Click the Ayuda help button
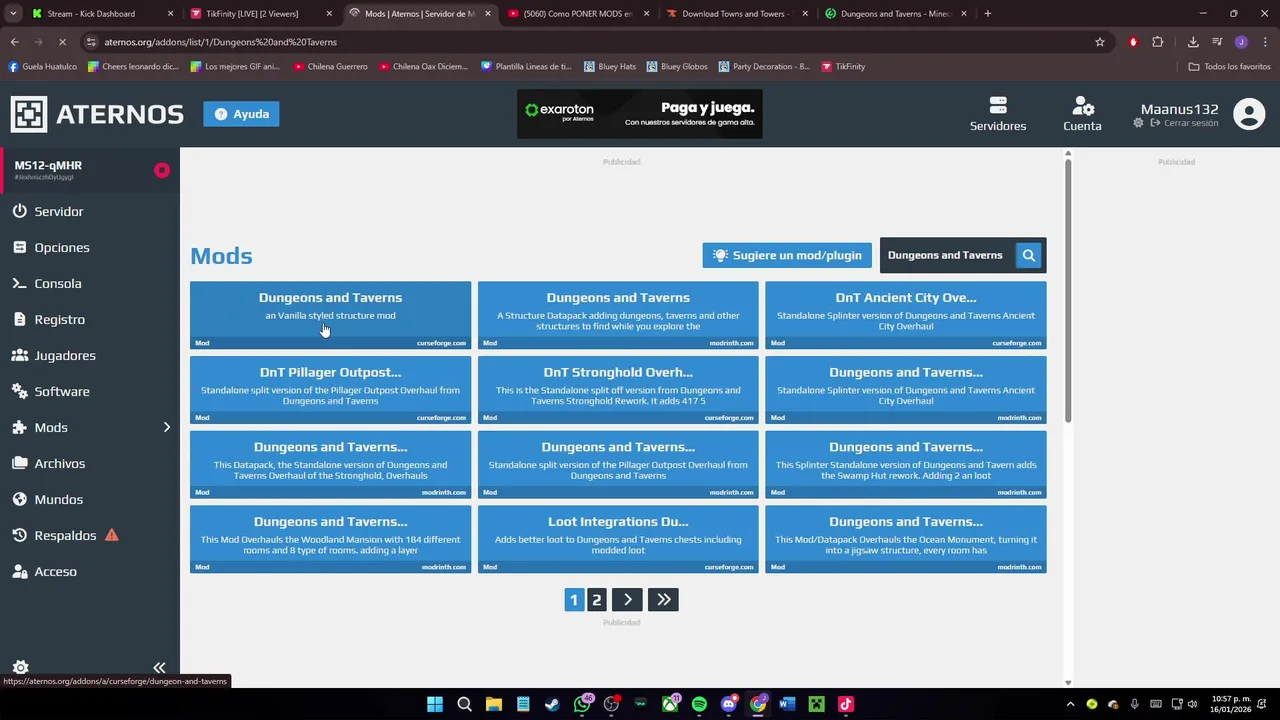 [x=242, y=114]
